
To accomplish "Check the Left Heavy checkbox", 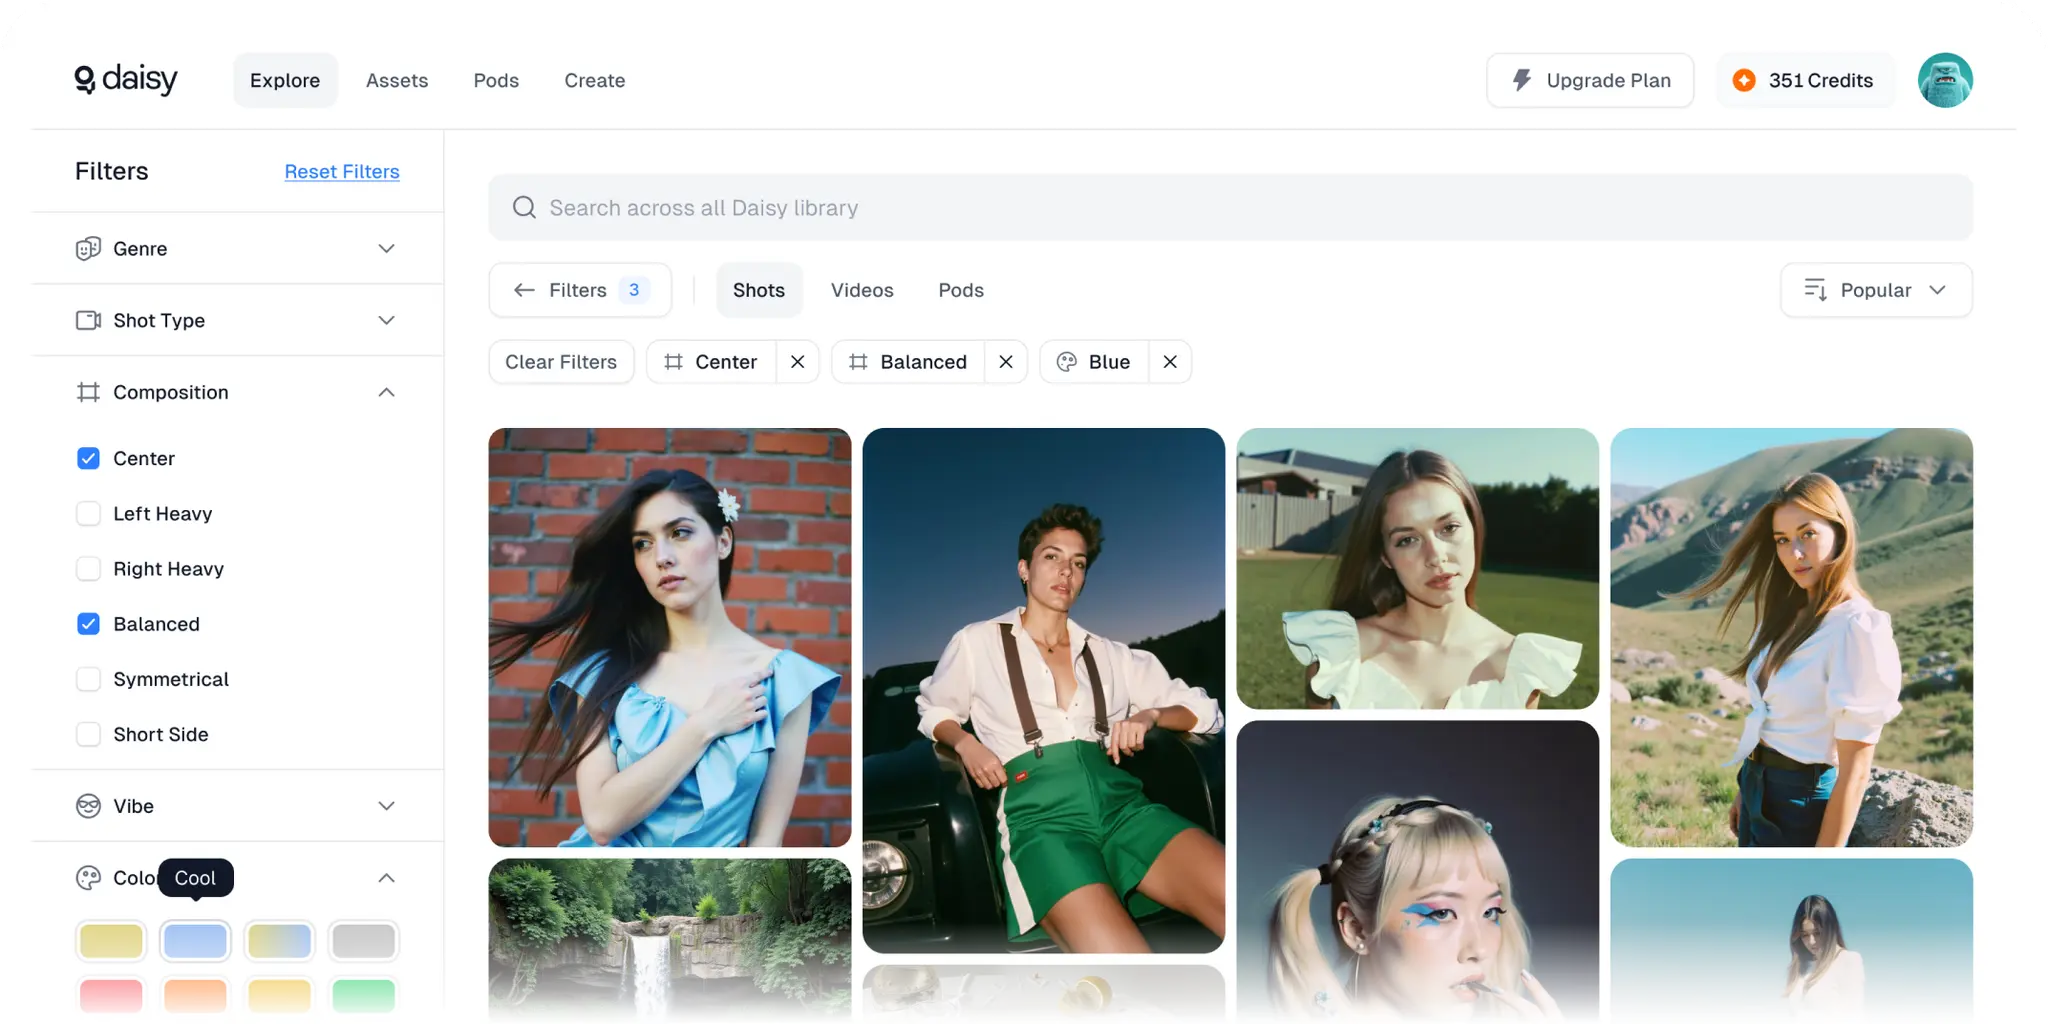I will tap(89, 514).
